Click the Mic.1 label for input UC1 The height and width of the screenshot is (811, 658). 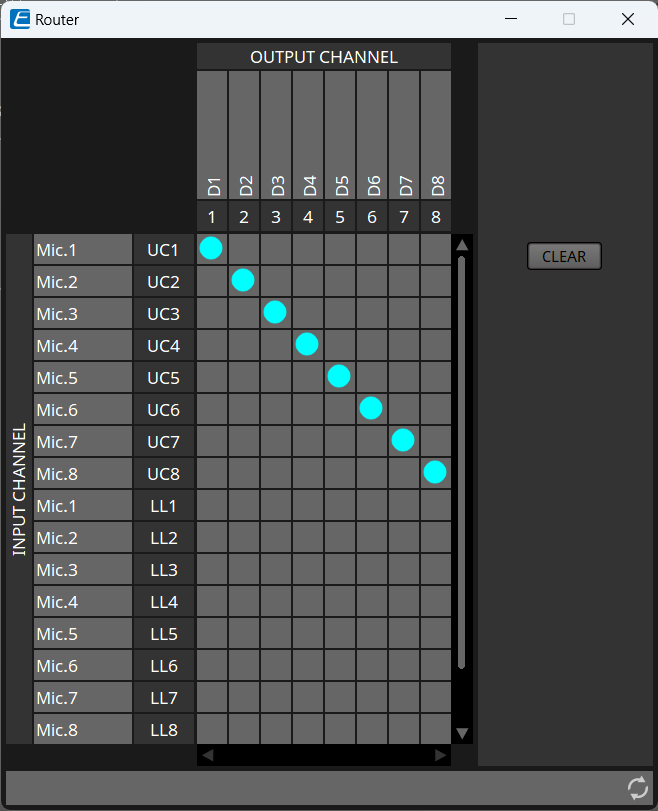[x=83, y=250]
